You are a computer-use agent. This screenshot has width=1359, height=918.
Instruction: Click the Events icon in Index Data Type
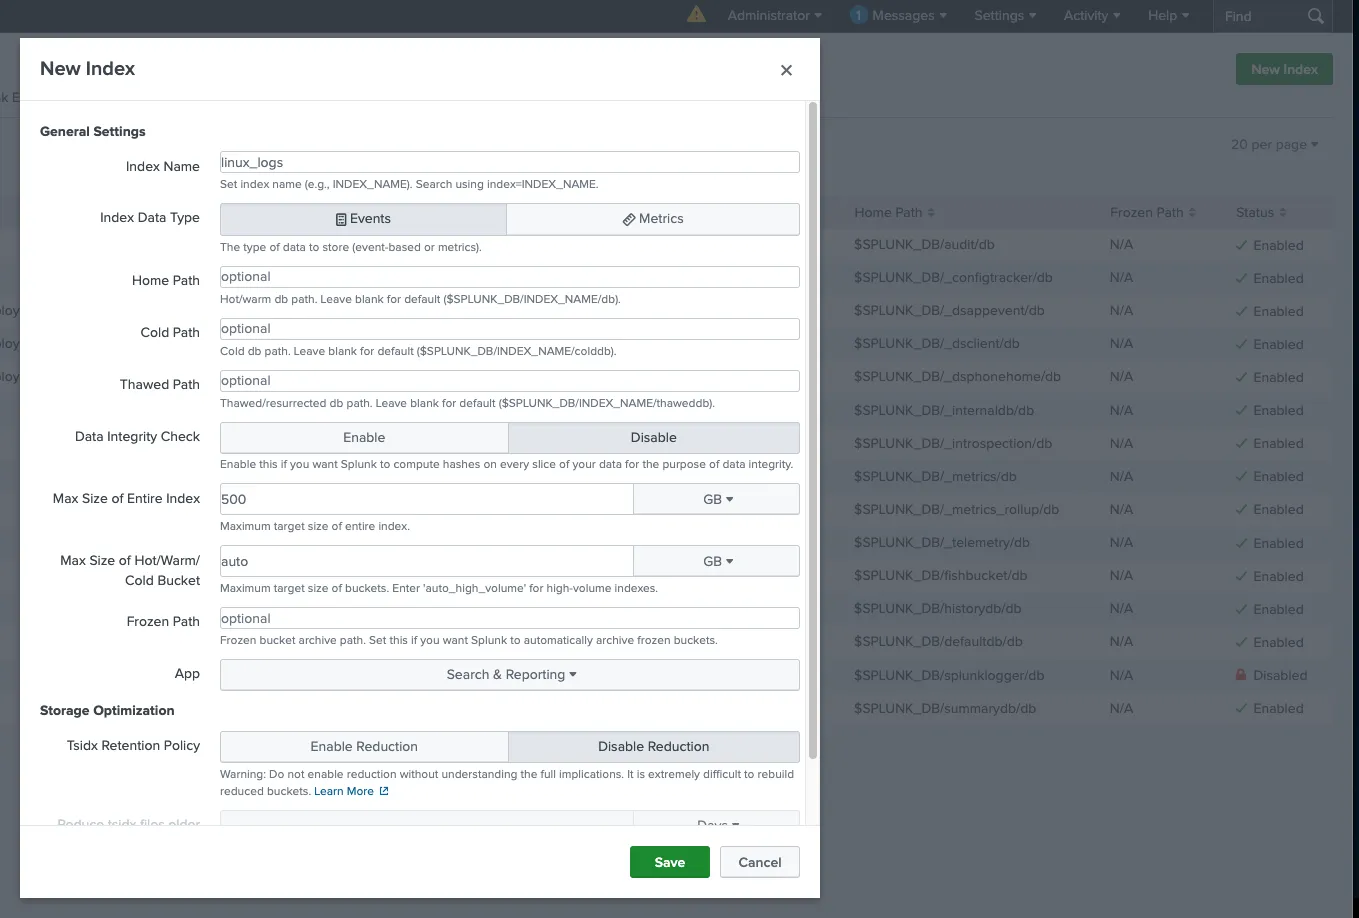[341, 219]
